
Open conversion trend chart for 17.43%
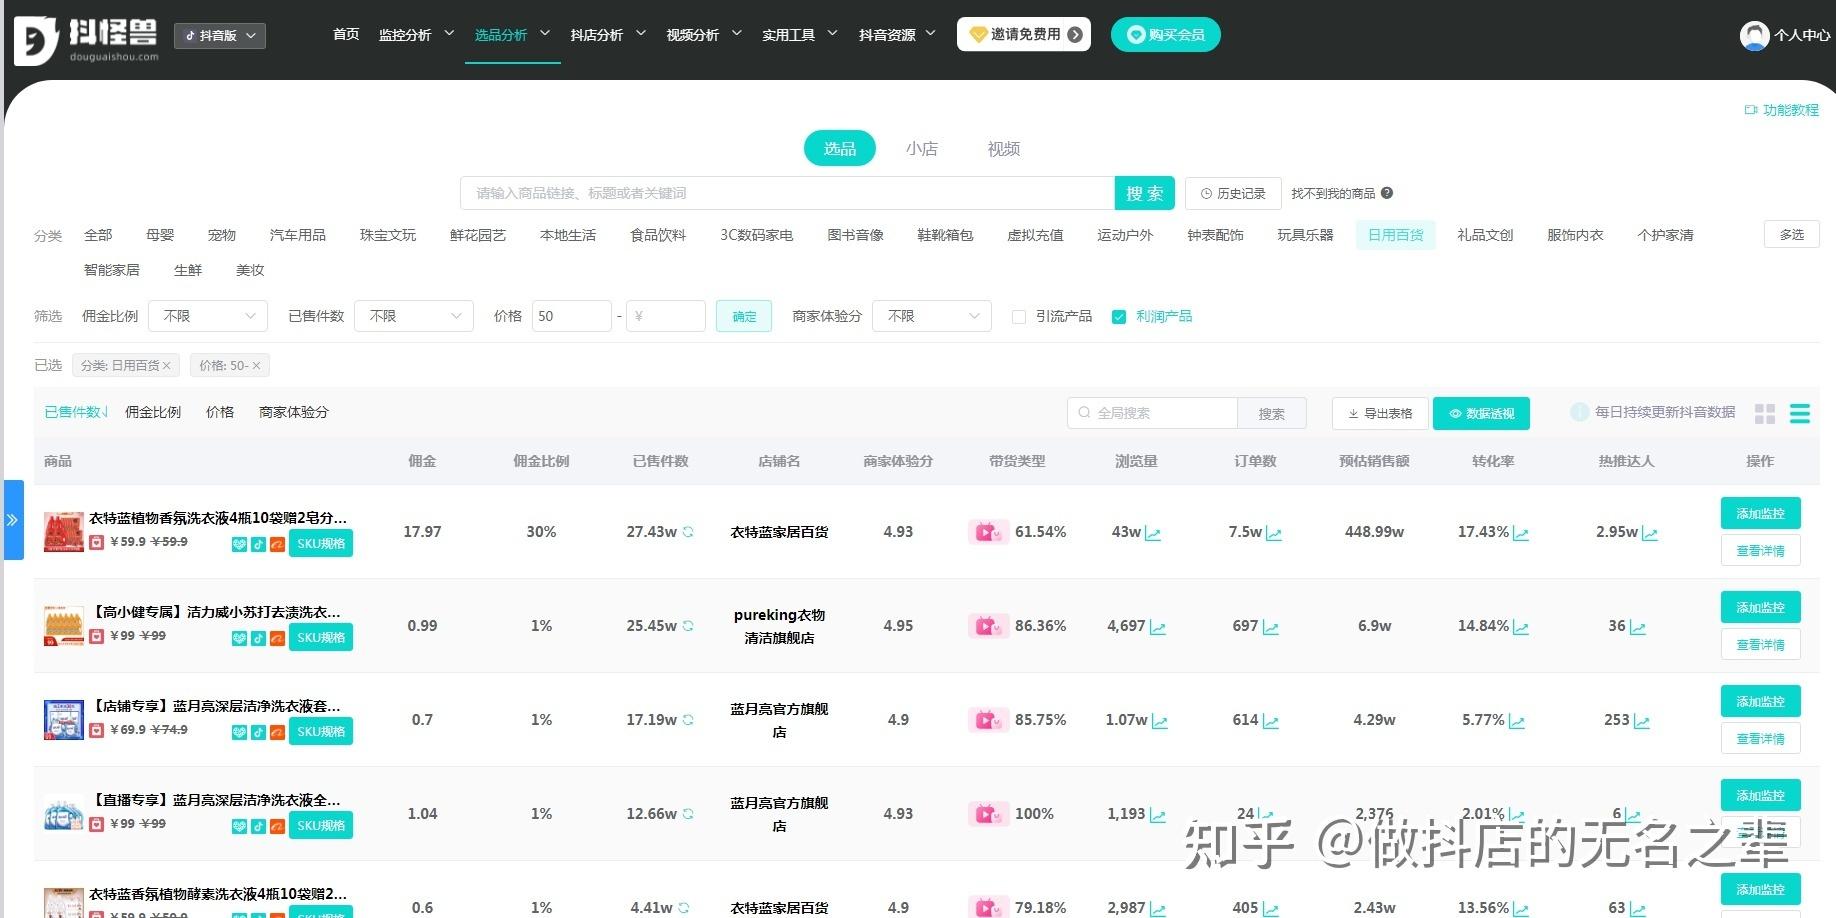pos(1521,533)
